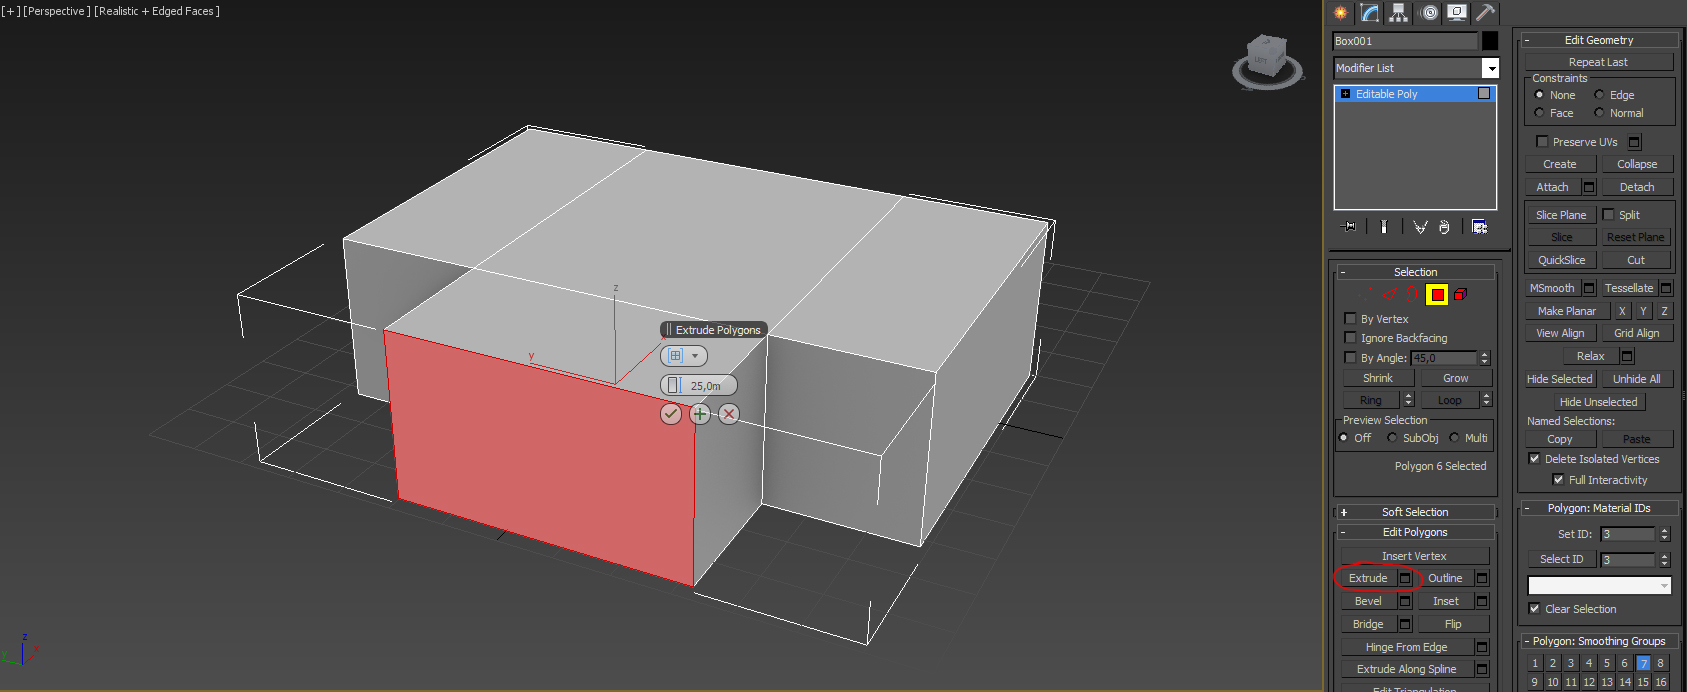Open the Modifier List dropdown
This screenshot has width=1687, height=692.
(1416, 68)
